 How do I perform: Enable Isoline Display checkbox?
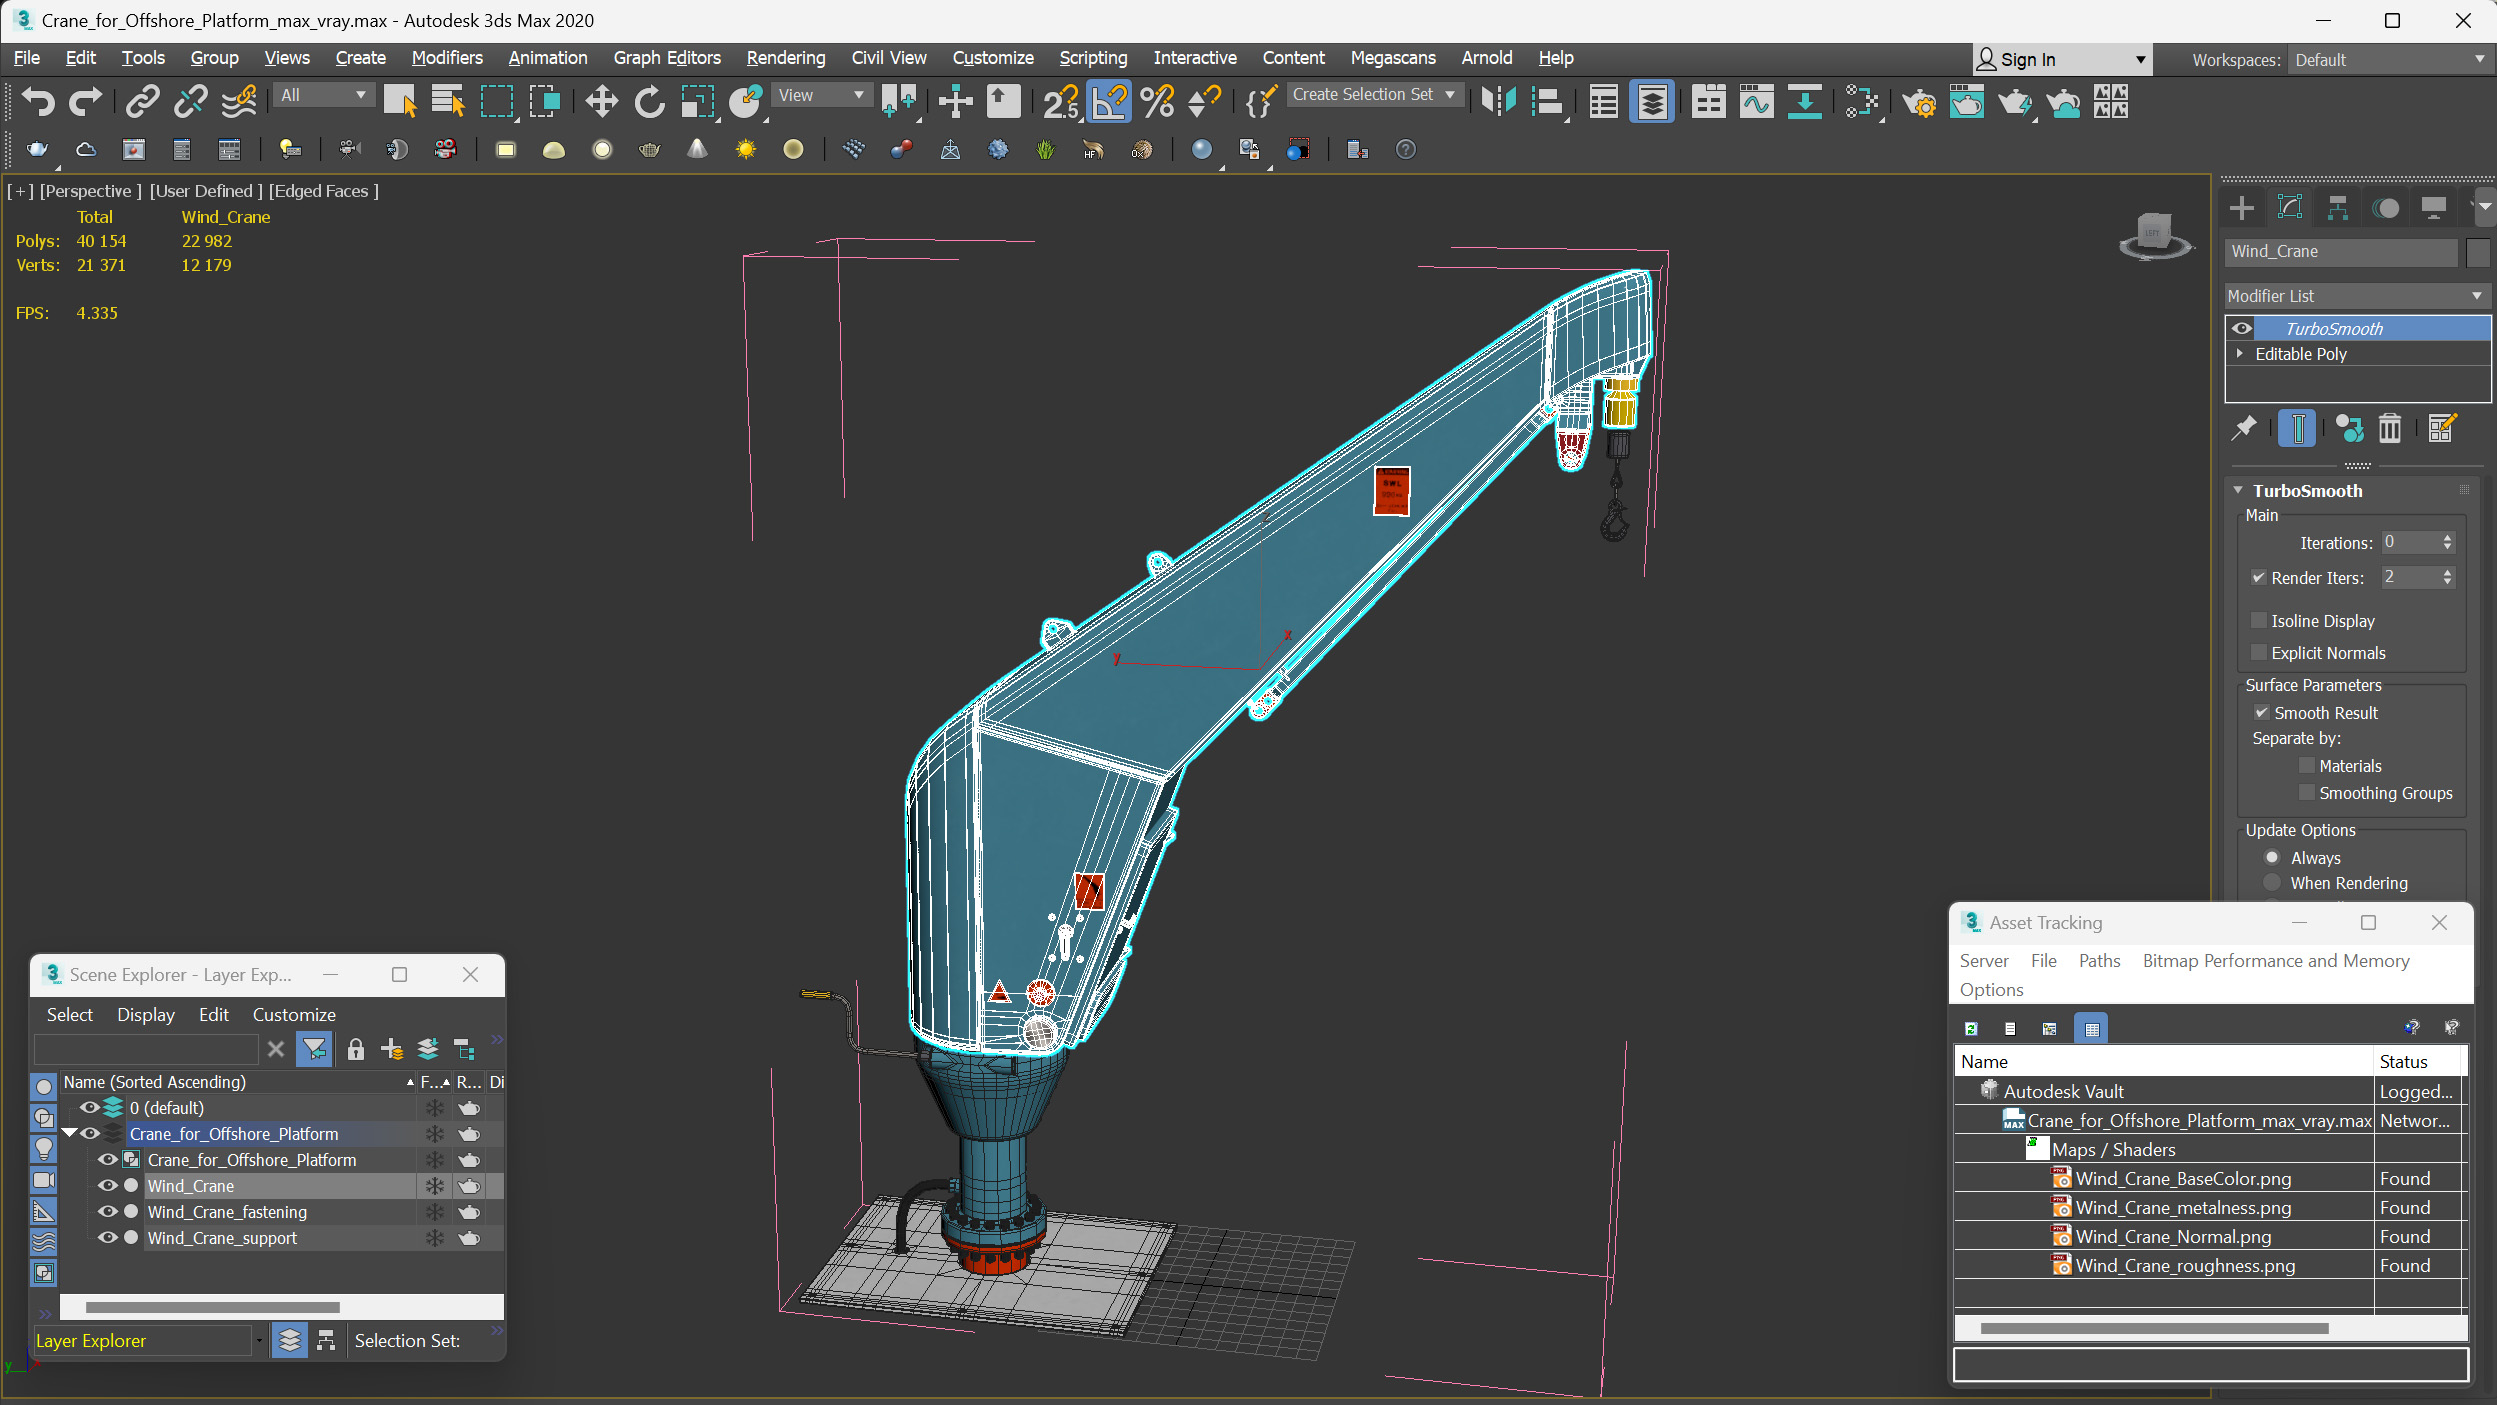click(2258, 621)
